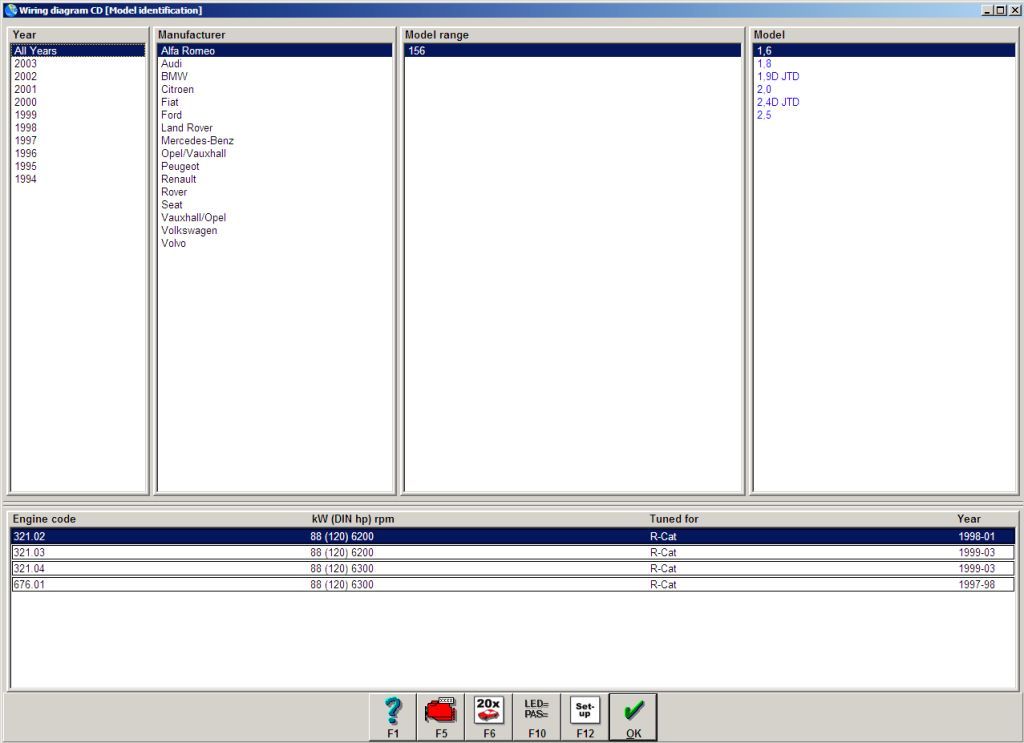This screenshot has width=1024, height=743.
Task: Select 'All Years' in the Year list
Action: [78, 50]
